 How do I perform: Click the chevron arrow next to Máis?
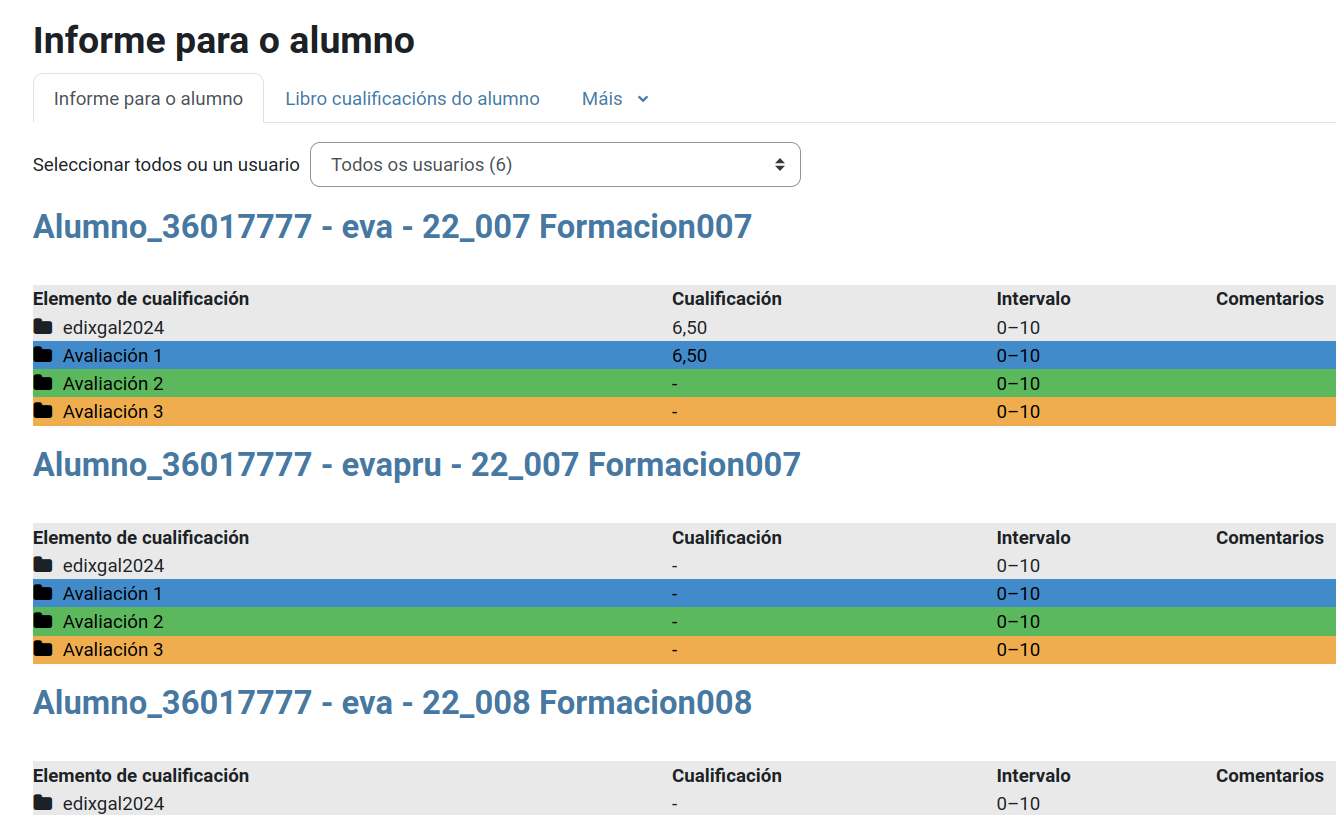point(643,99)
